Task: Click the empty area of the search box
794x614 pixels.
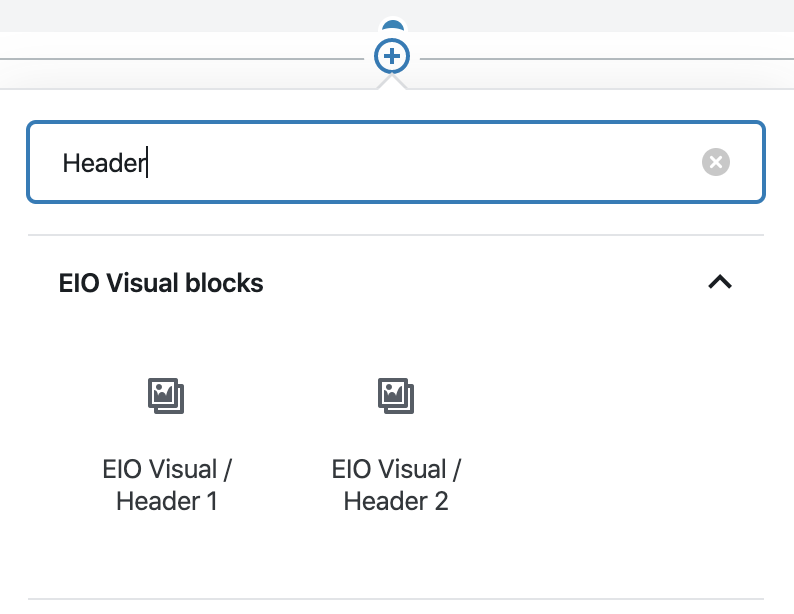Action: coord(420,162)
